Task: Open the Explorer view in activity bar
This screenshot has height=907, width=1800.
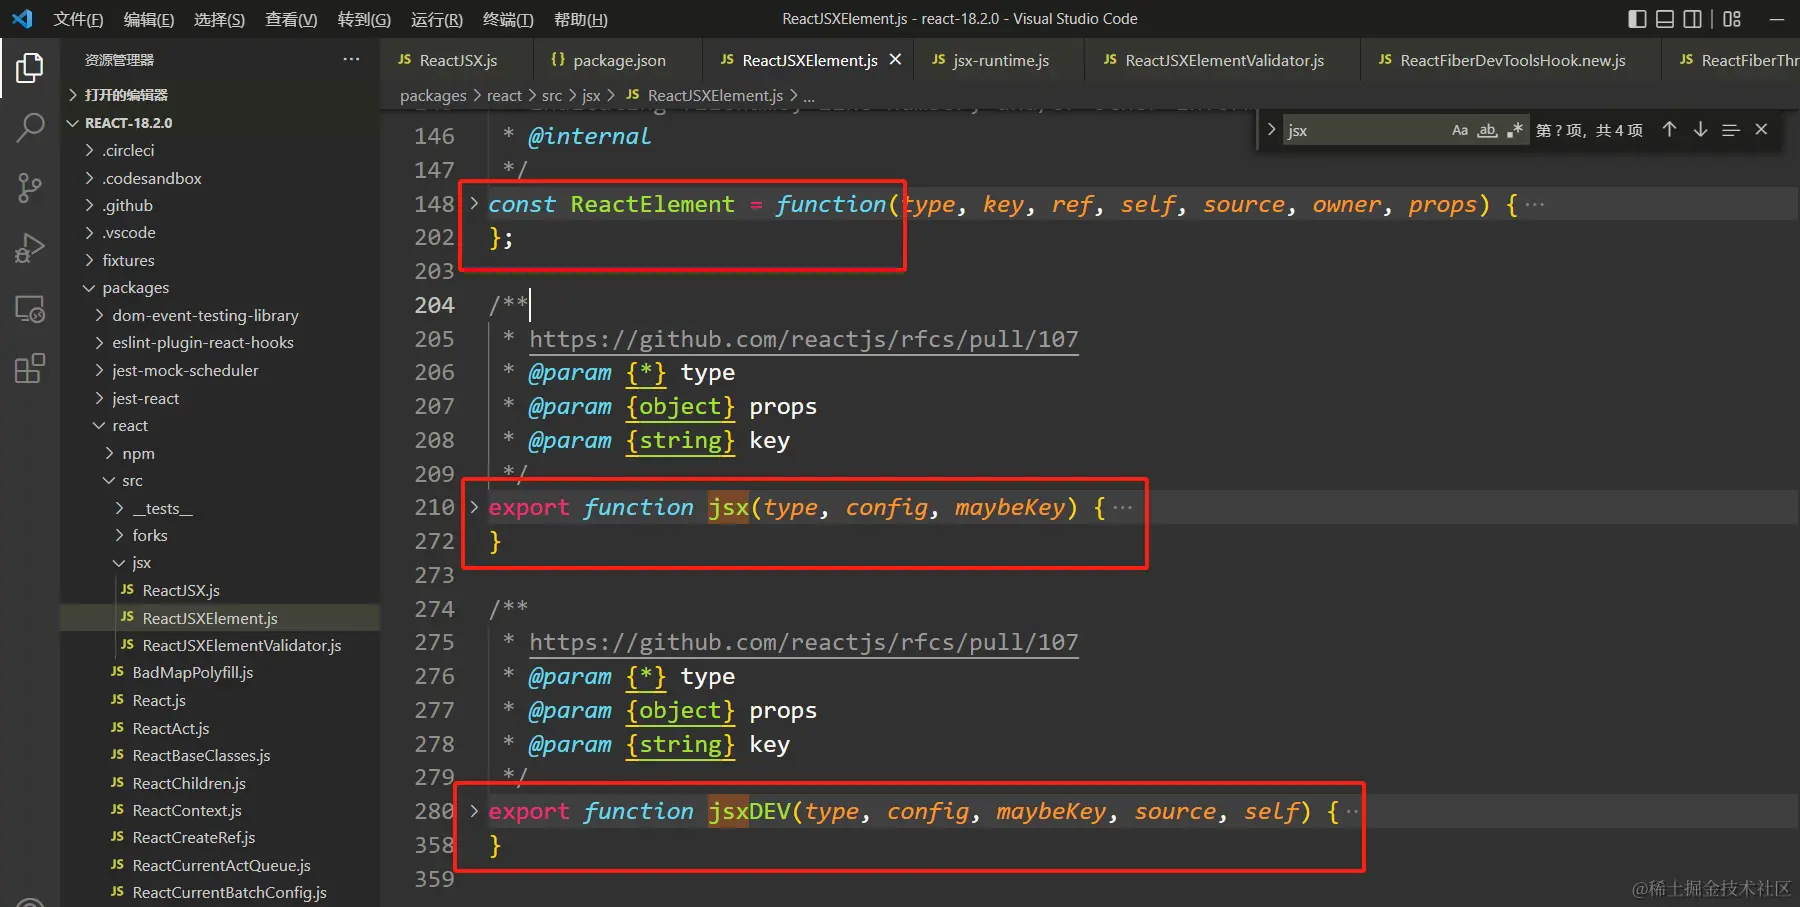Action: pos(30,68)
